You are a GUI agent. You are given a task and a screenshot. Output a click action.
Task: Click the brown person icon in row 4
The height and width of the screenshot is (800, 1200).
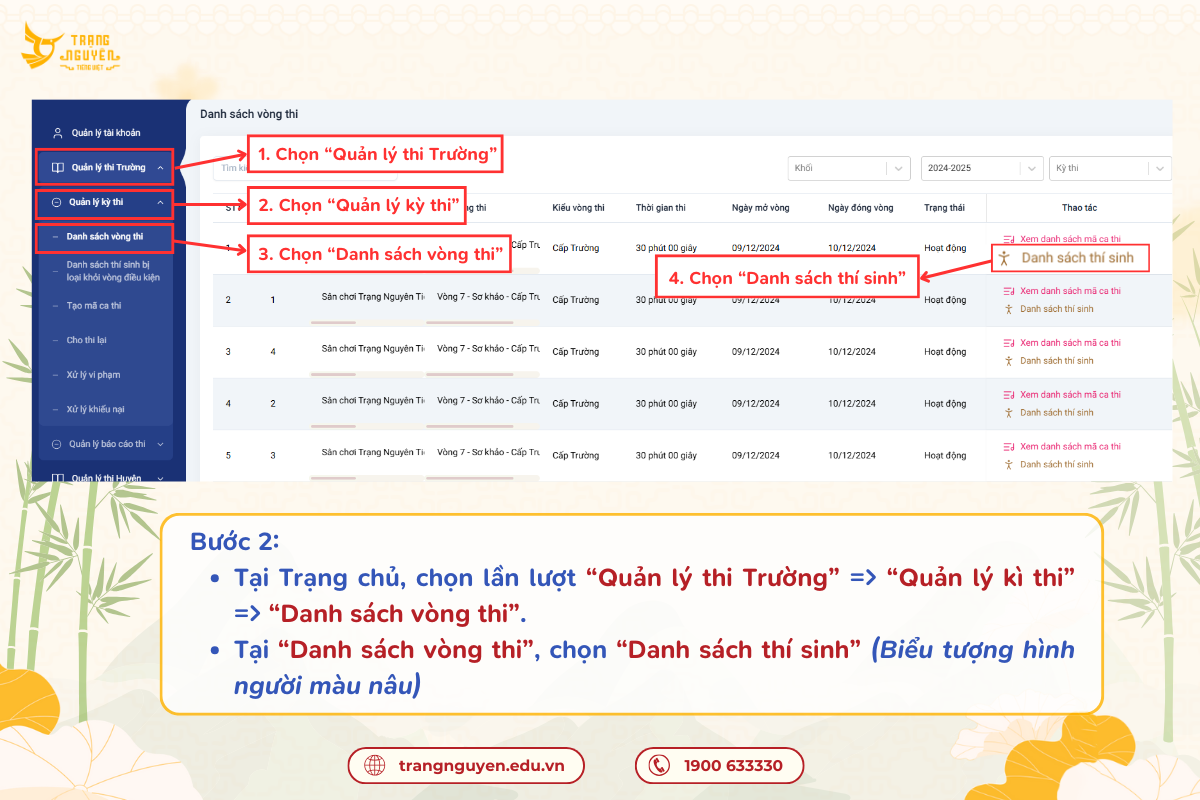[x=1009, y=413]
